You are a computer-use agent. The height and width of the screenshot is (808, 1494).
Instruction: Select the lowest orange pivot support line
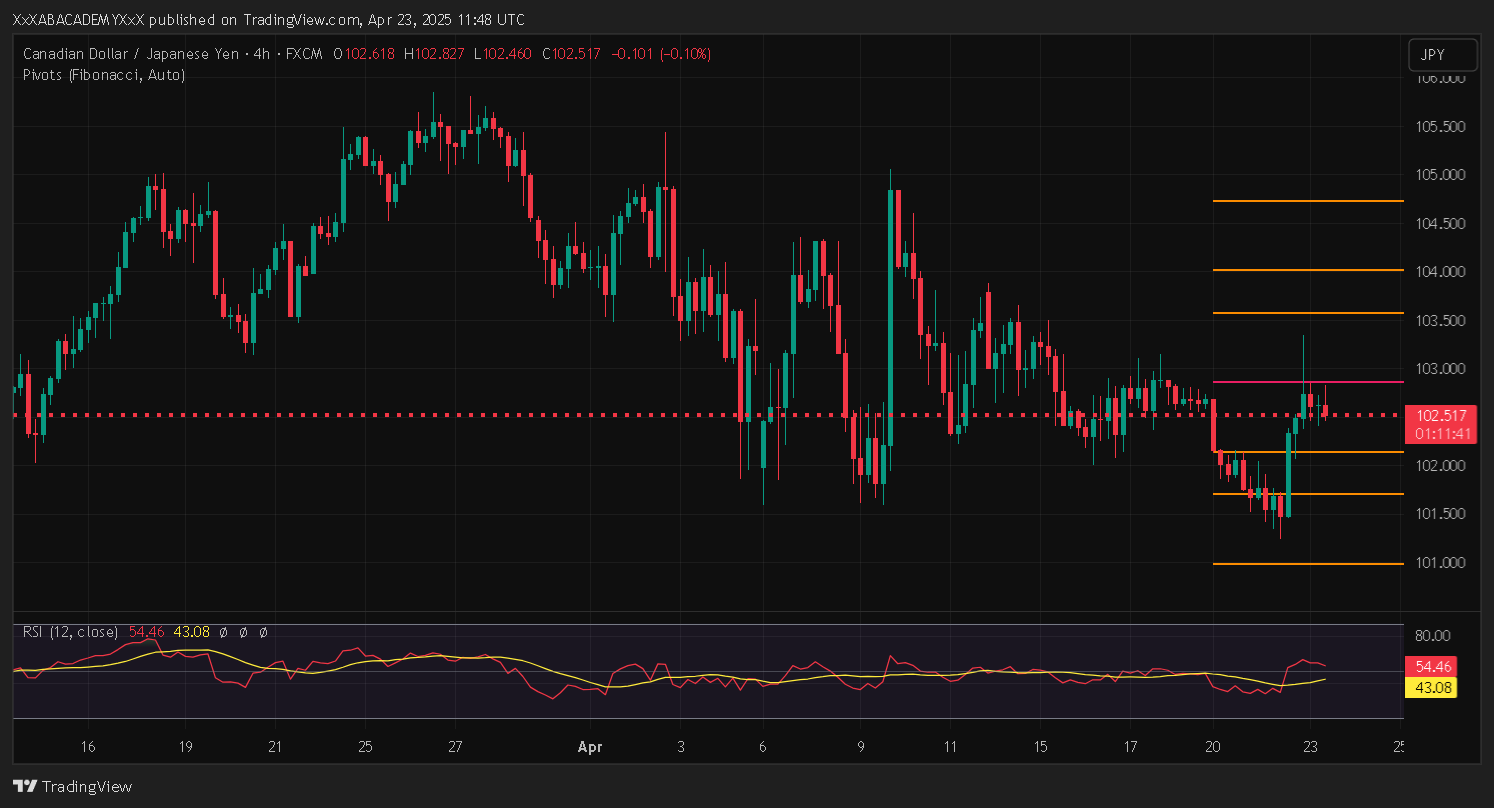(x=1307, y=564)
